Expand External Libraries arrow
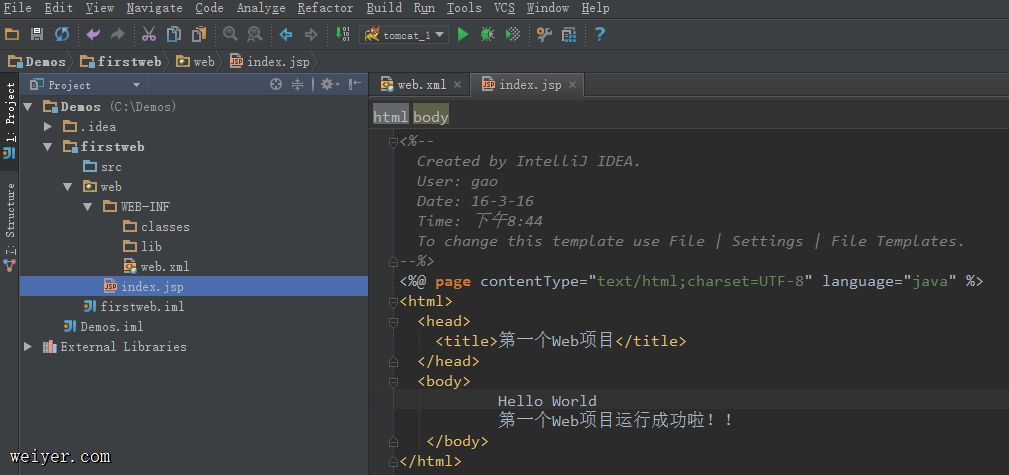Screen dimensions: 1009x475 pos(28,346)
